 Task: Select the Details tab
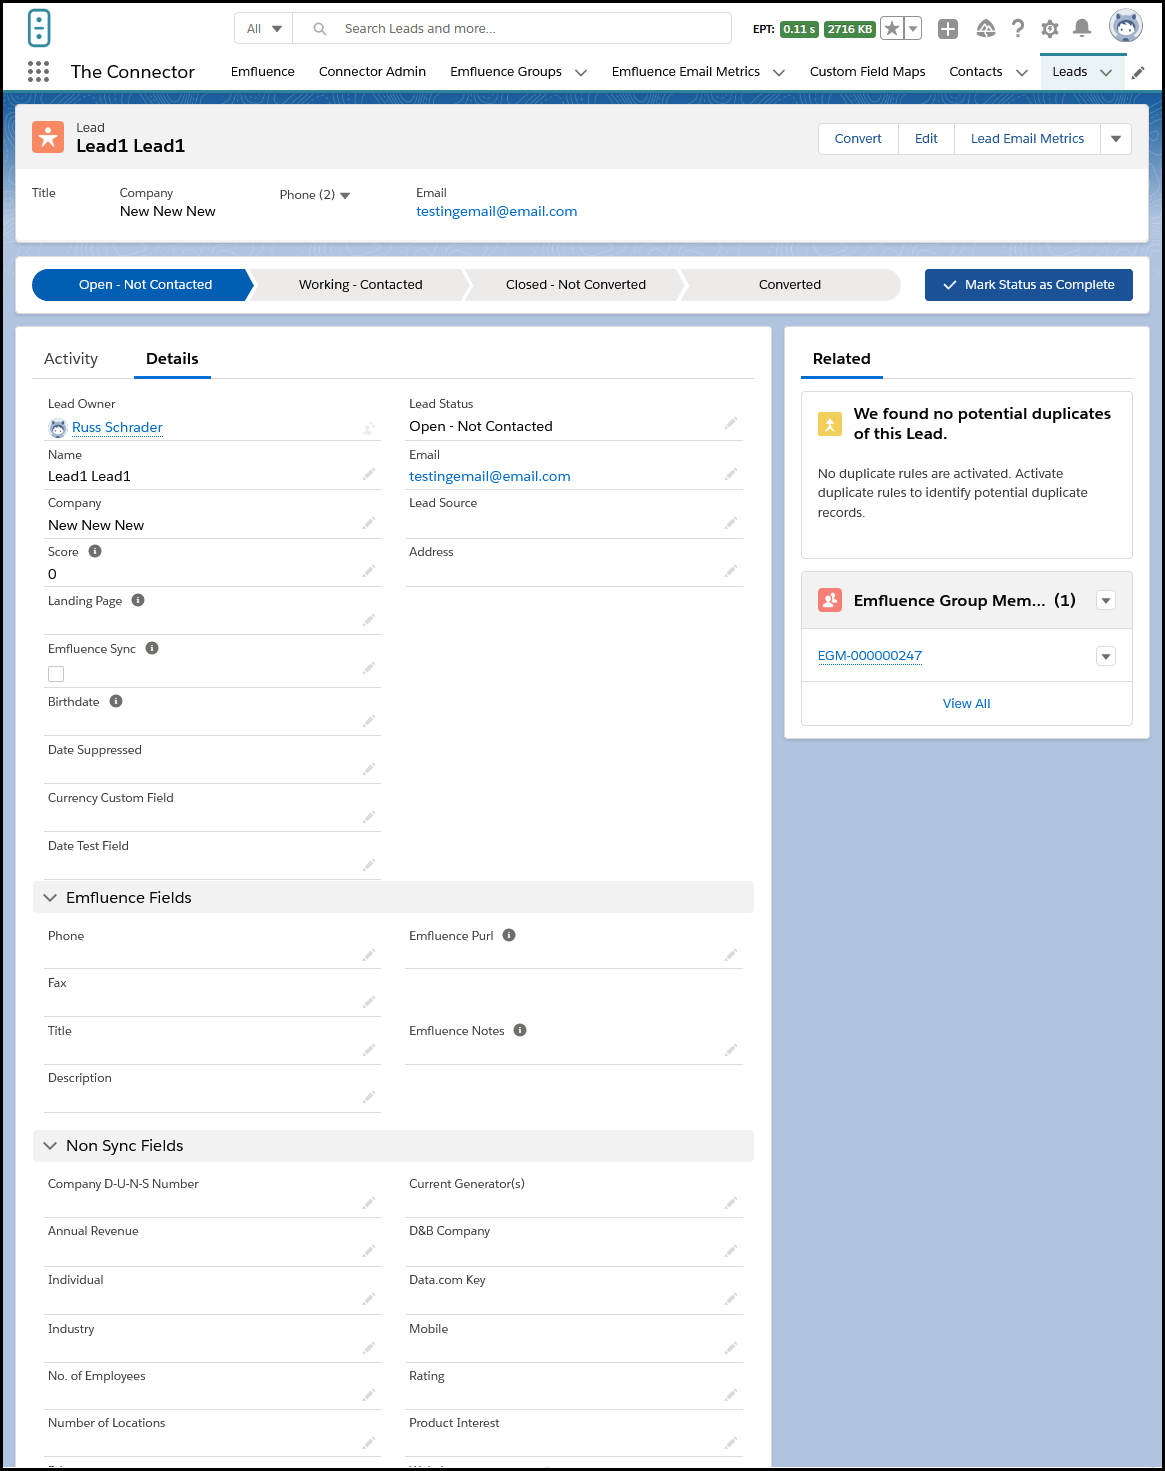(x=172, y=359)
